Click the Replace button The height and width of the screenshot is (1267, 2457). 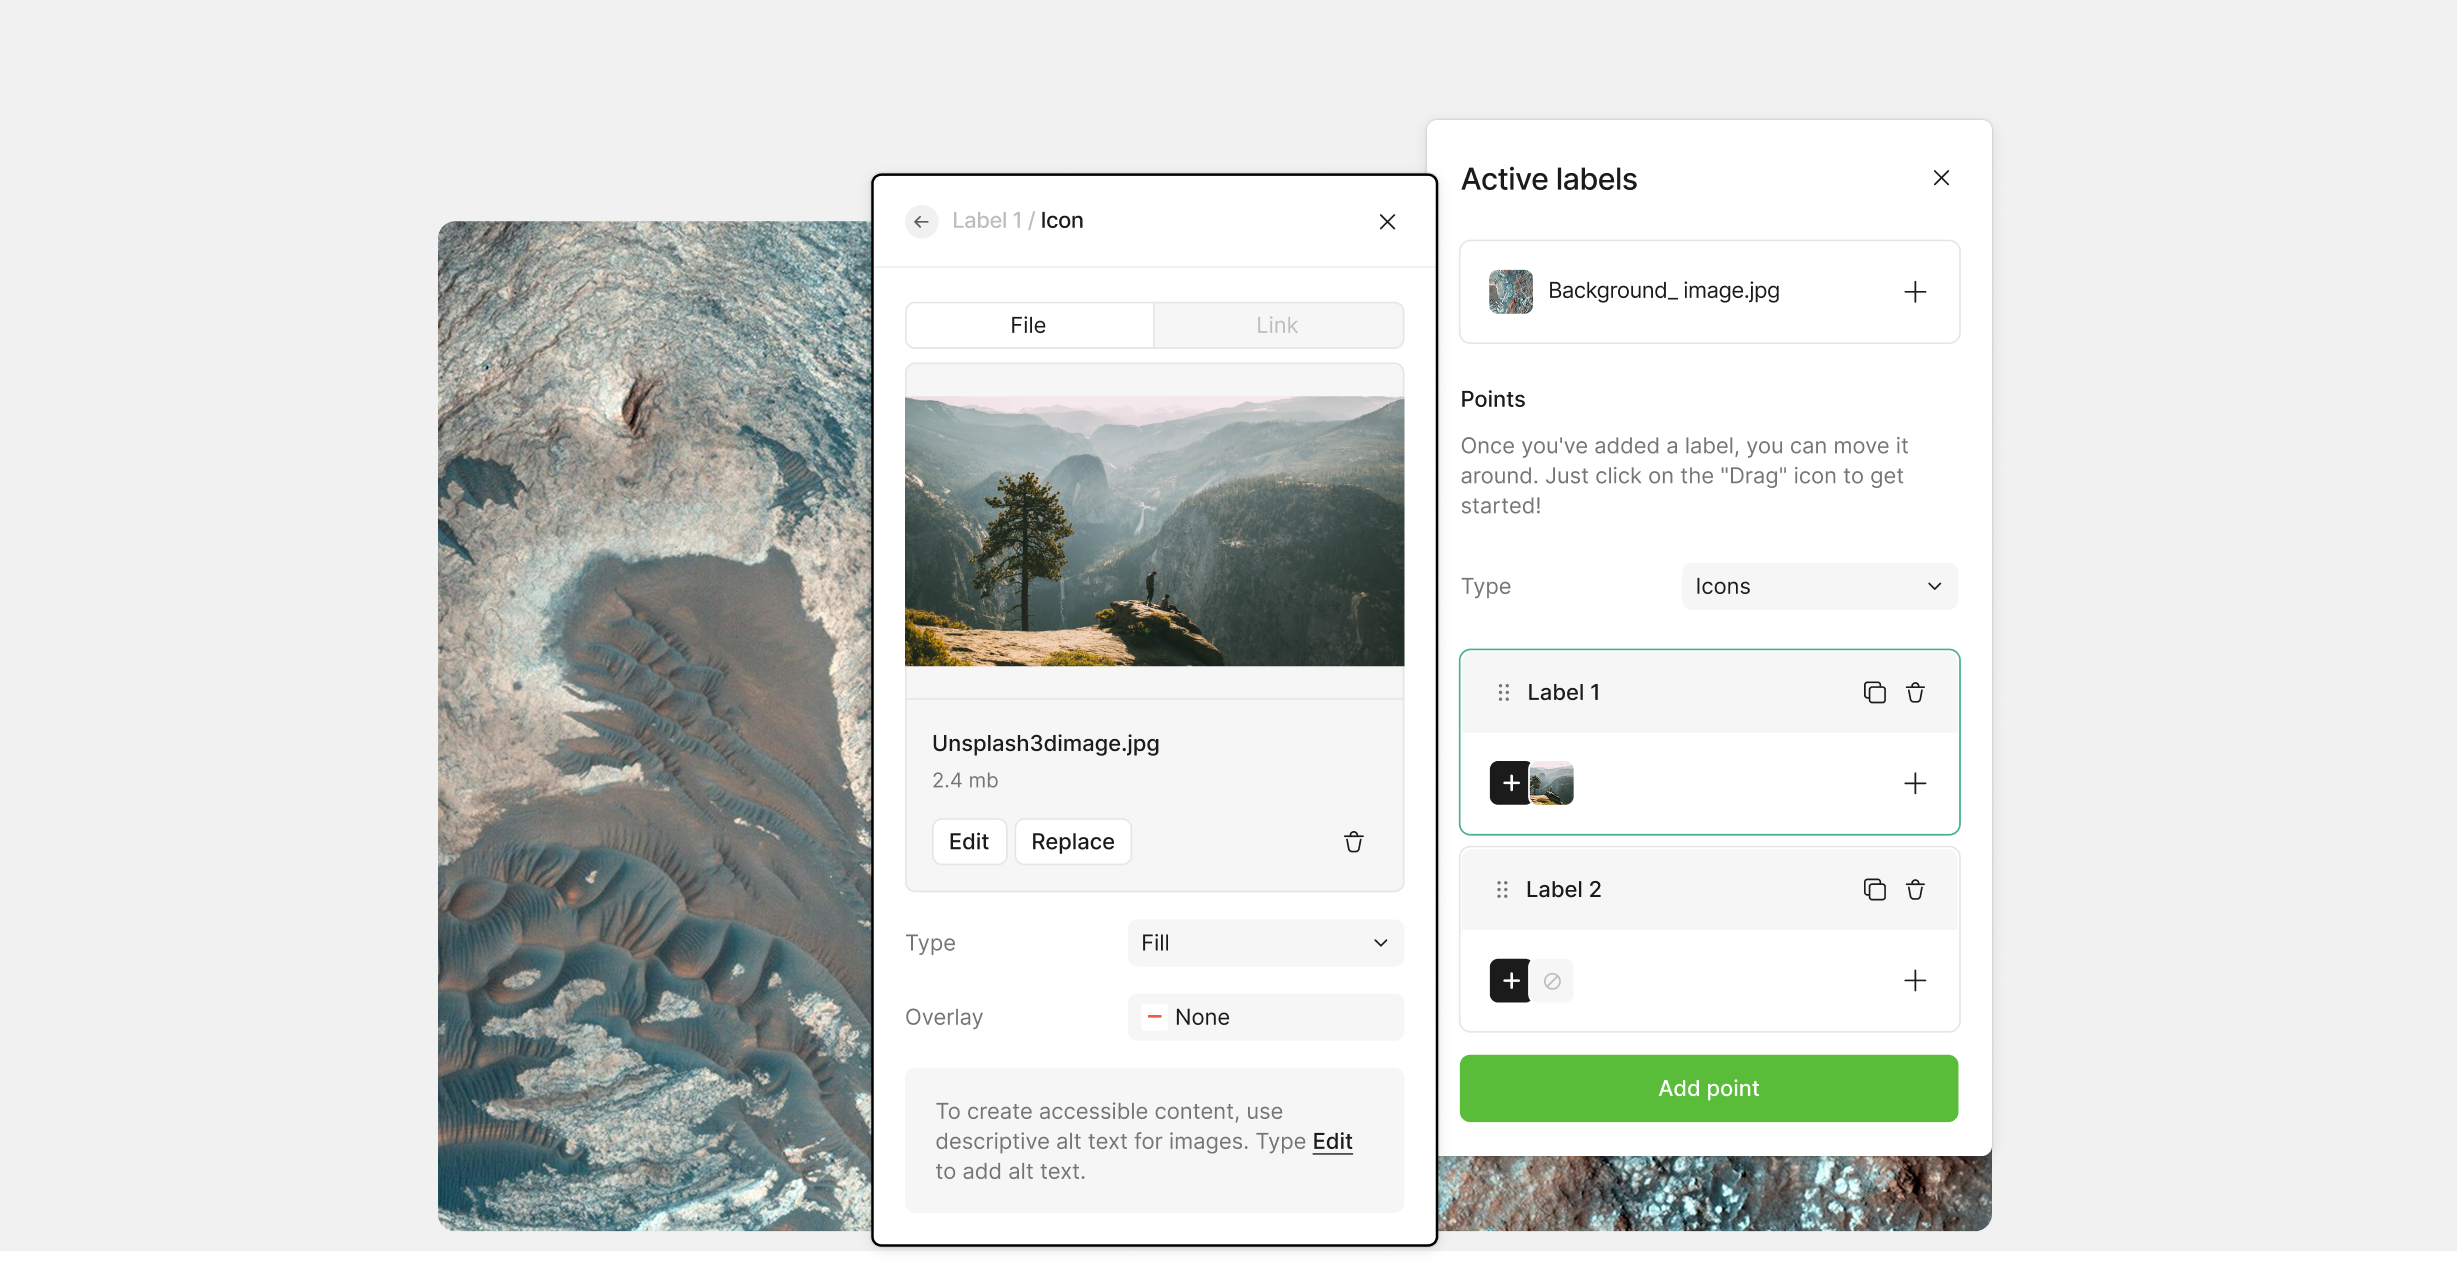coord(1073,842)
